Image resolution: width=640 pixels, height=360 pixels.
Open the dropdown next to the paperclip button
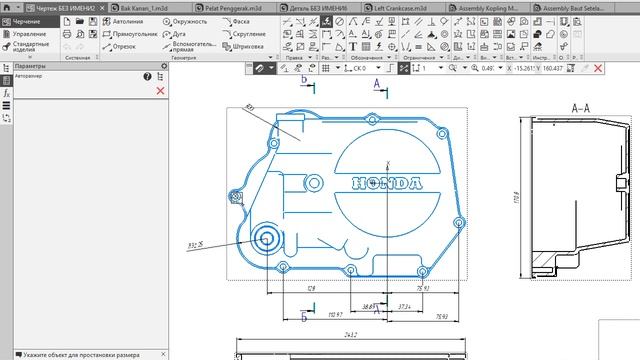271,69
